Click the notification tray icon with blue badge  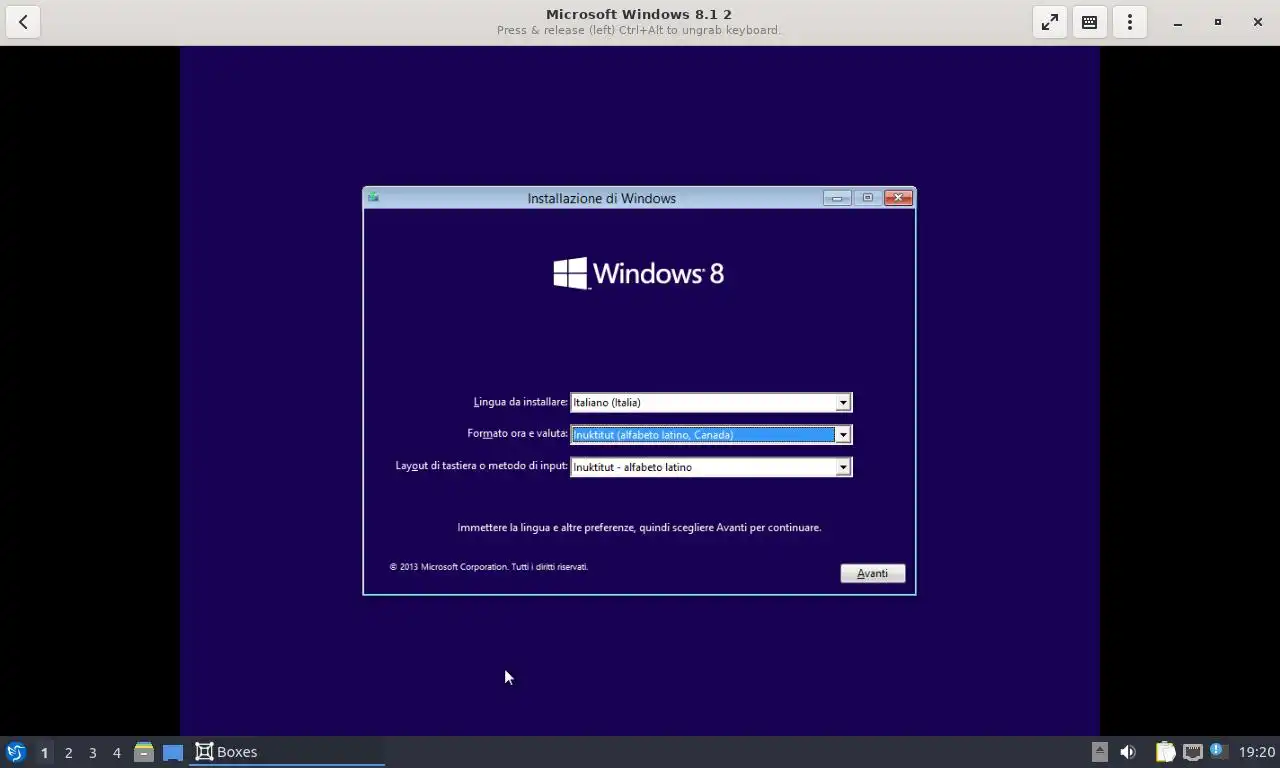[x=1217, y=751]
